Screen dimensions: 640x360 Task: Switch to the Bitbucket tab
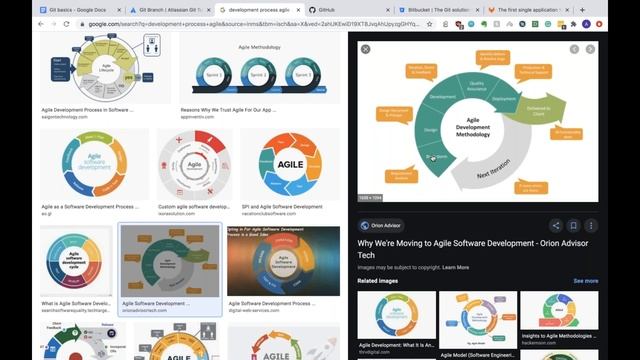[439, 10]
